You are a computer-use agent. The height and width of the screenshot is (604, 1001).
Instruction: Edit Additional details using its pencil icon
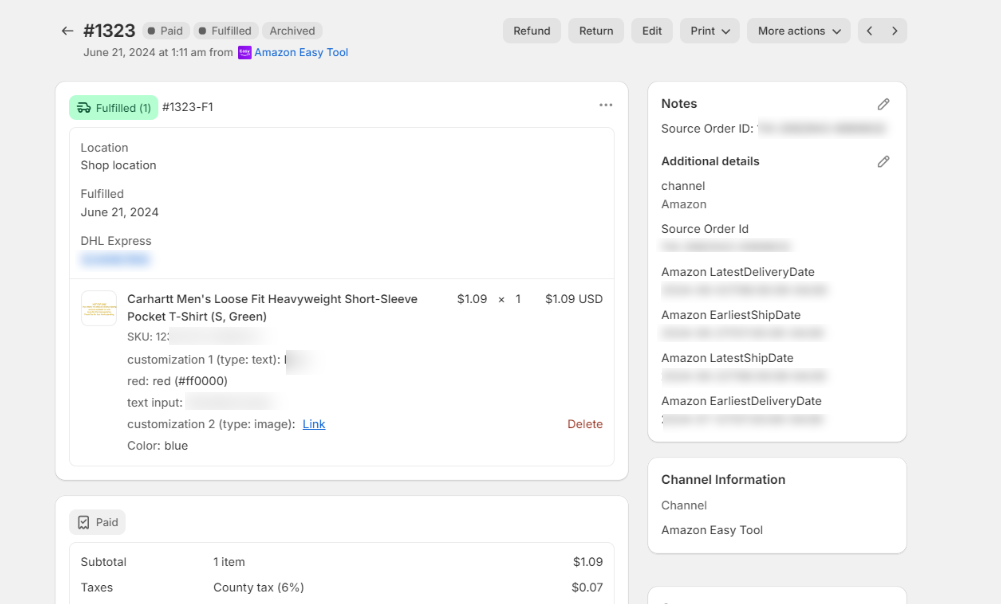coord(883,161)
